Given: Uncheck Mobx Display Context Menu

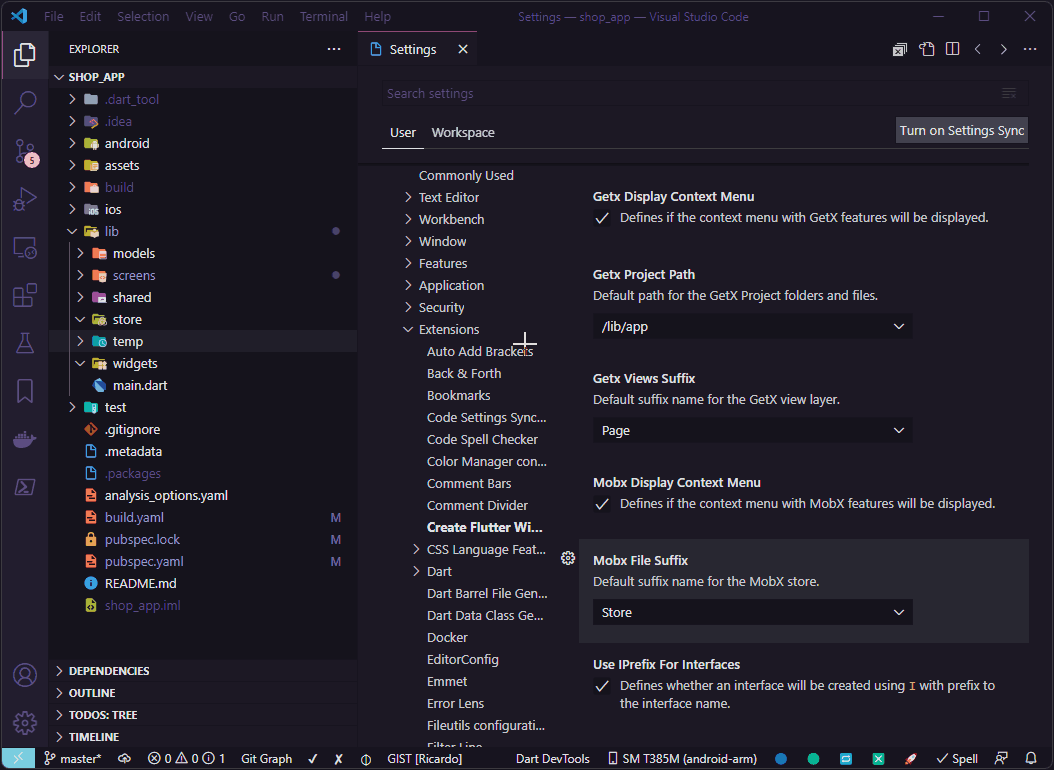Looking at the screenshot, I should [x=602, y=505].
